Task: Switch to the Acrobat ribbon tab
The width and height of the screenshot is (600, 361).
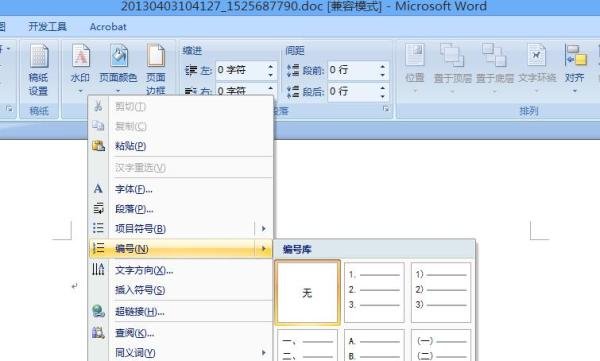Action: point(108,27)
